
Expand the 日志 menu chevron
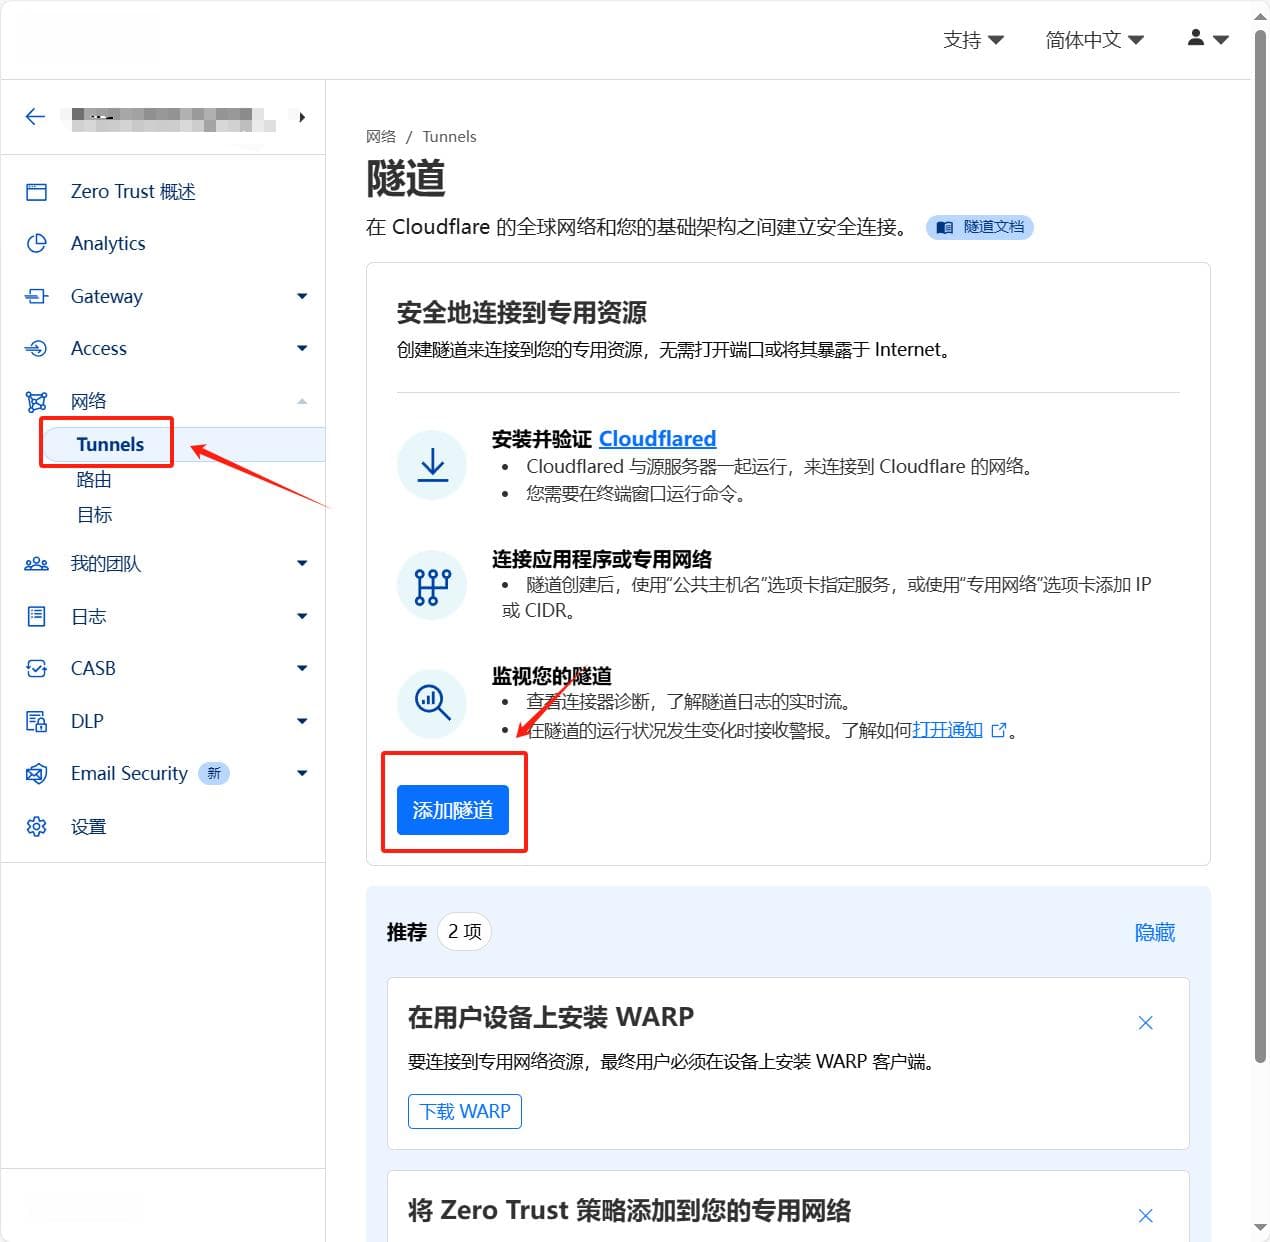(x=302, y=616)
